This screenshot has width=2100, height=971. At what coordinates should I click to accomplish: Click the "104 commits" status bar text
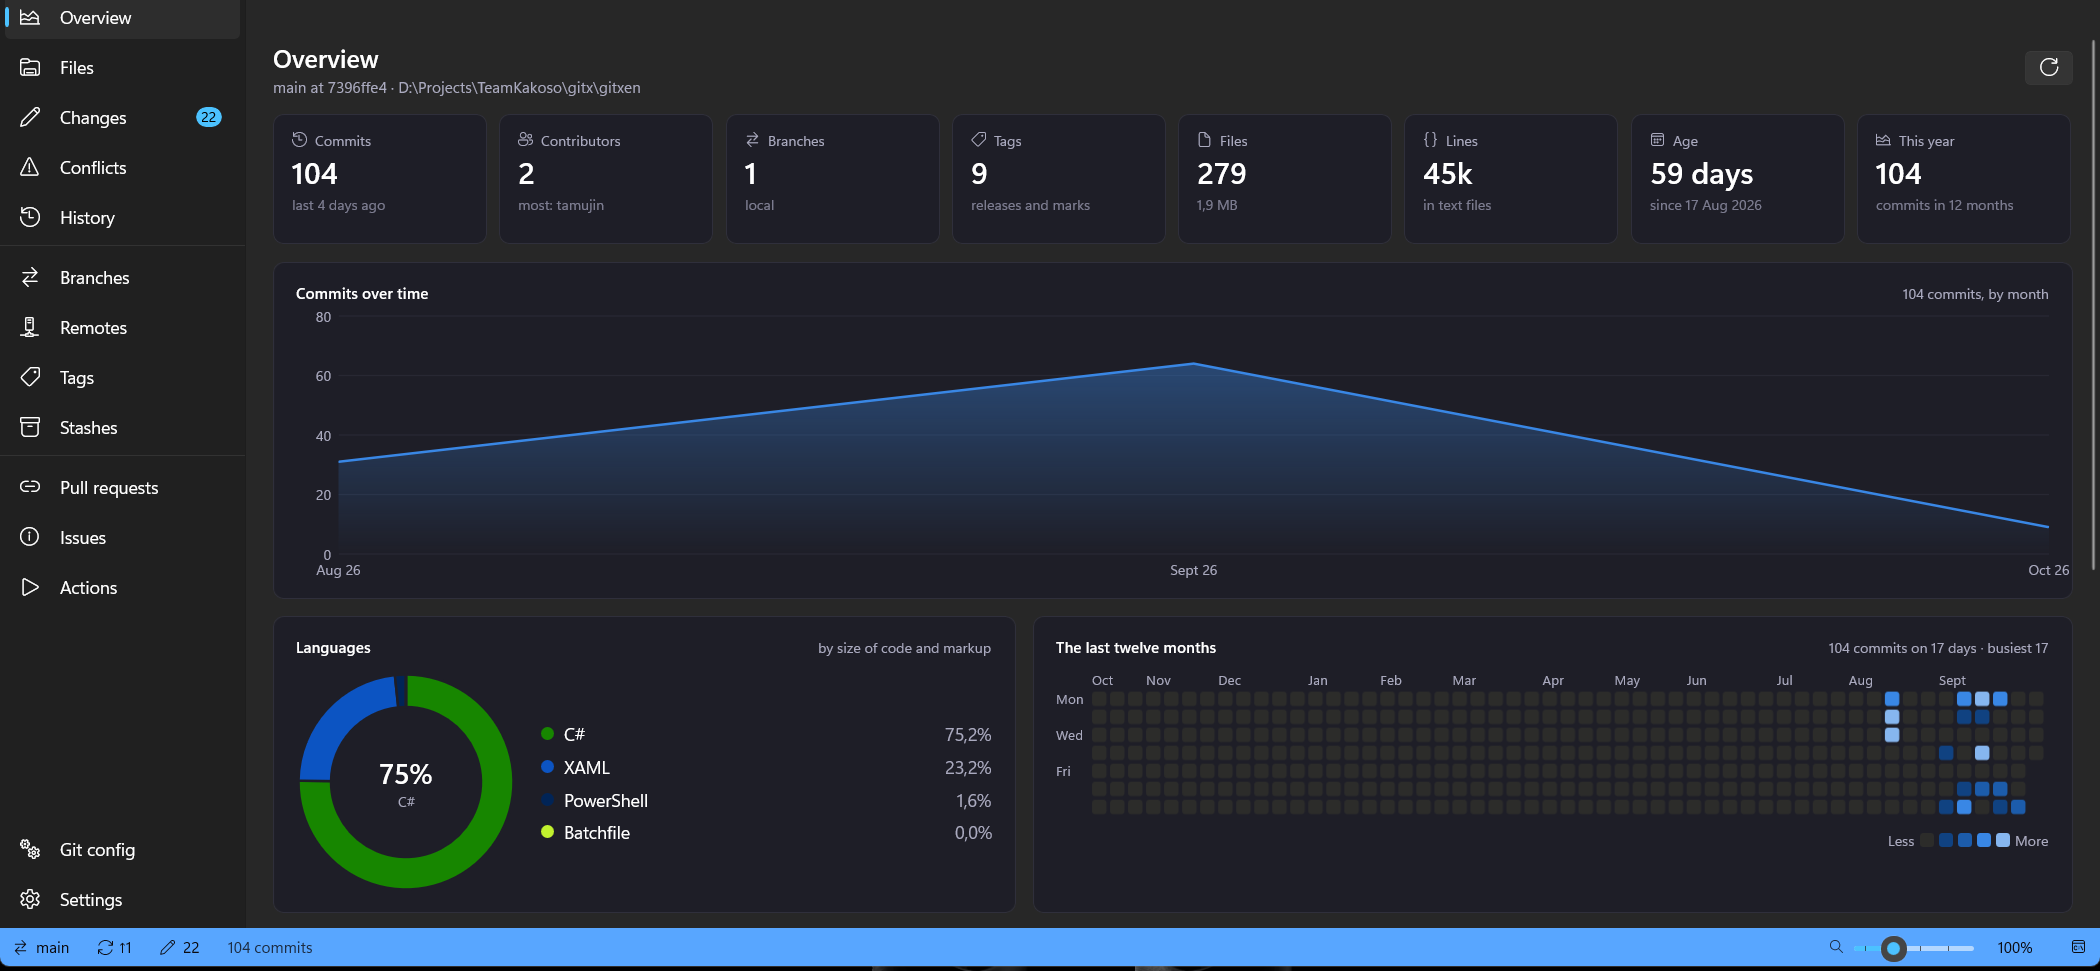tap(270, 947)
